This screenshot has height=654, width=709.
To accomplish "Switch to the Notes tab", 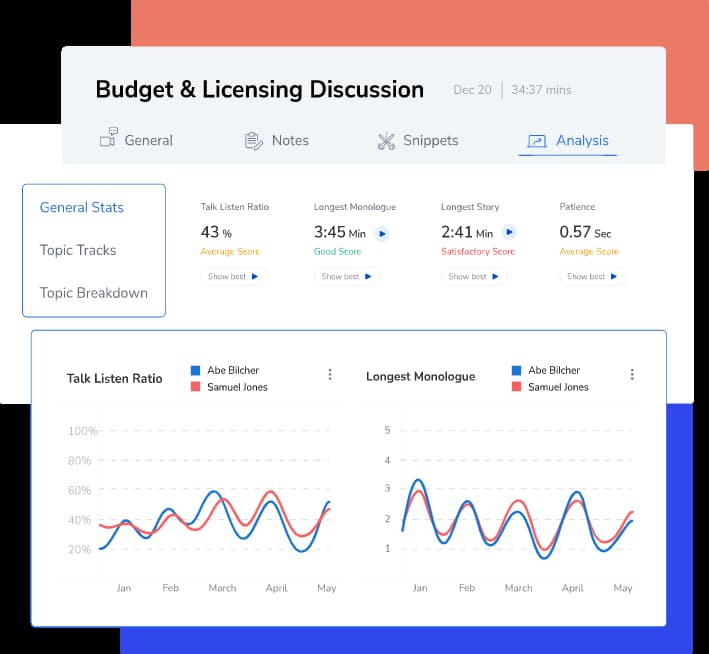I will tap(276, 140).
